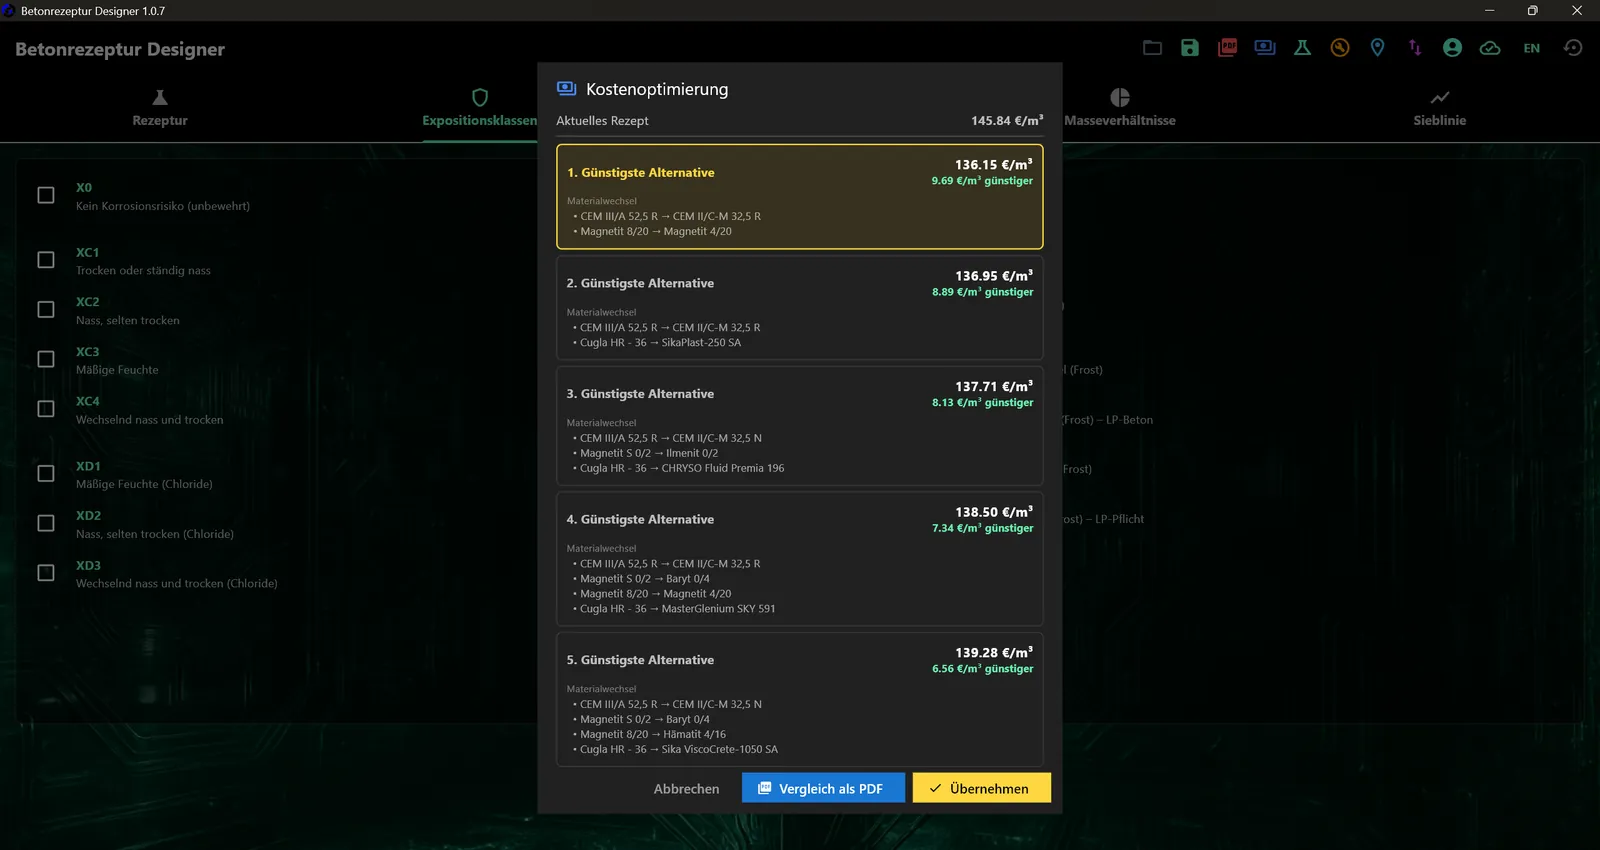
Task: Switch the language with the EN button
Action: coord(1531,48)
